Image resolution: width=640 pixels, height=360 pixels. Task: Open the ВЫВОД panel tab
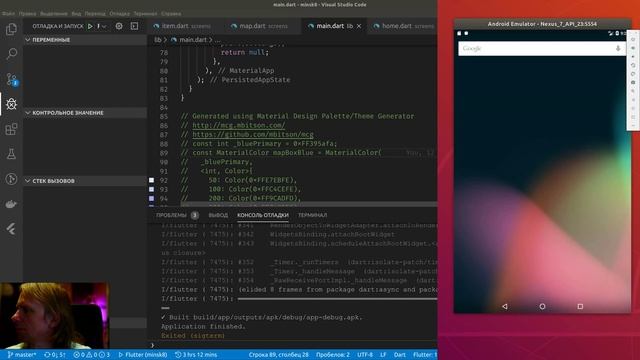pyautogui.click(x=218, y=215)
